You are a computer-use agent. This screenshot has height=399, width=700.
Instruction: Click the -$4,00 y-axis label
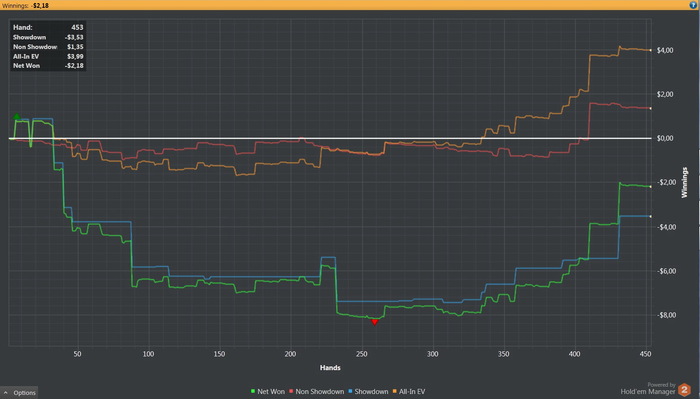tap(666, 227)
